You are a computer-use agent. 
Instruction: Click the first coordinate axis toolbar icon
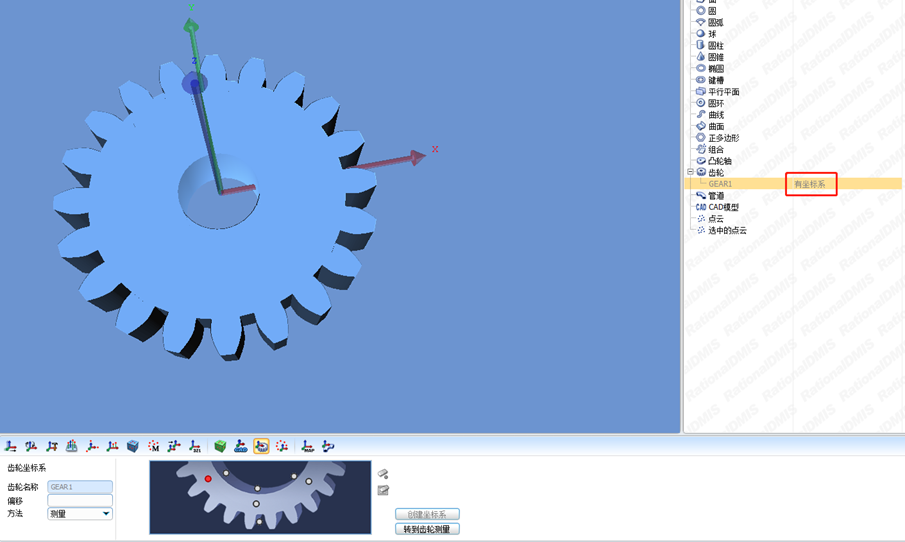pos(10,446)
